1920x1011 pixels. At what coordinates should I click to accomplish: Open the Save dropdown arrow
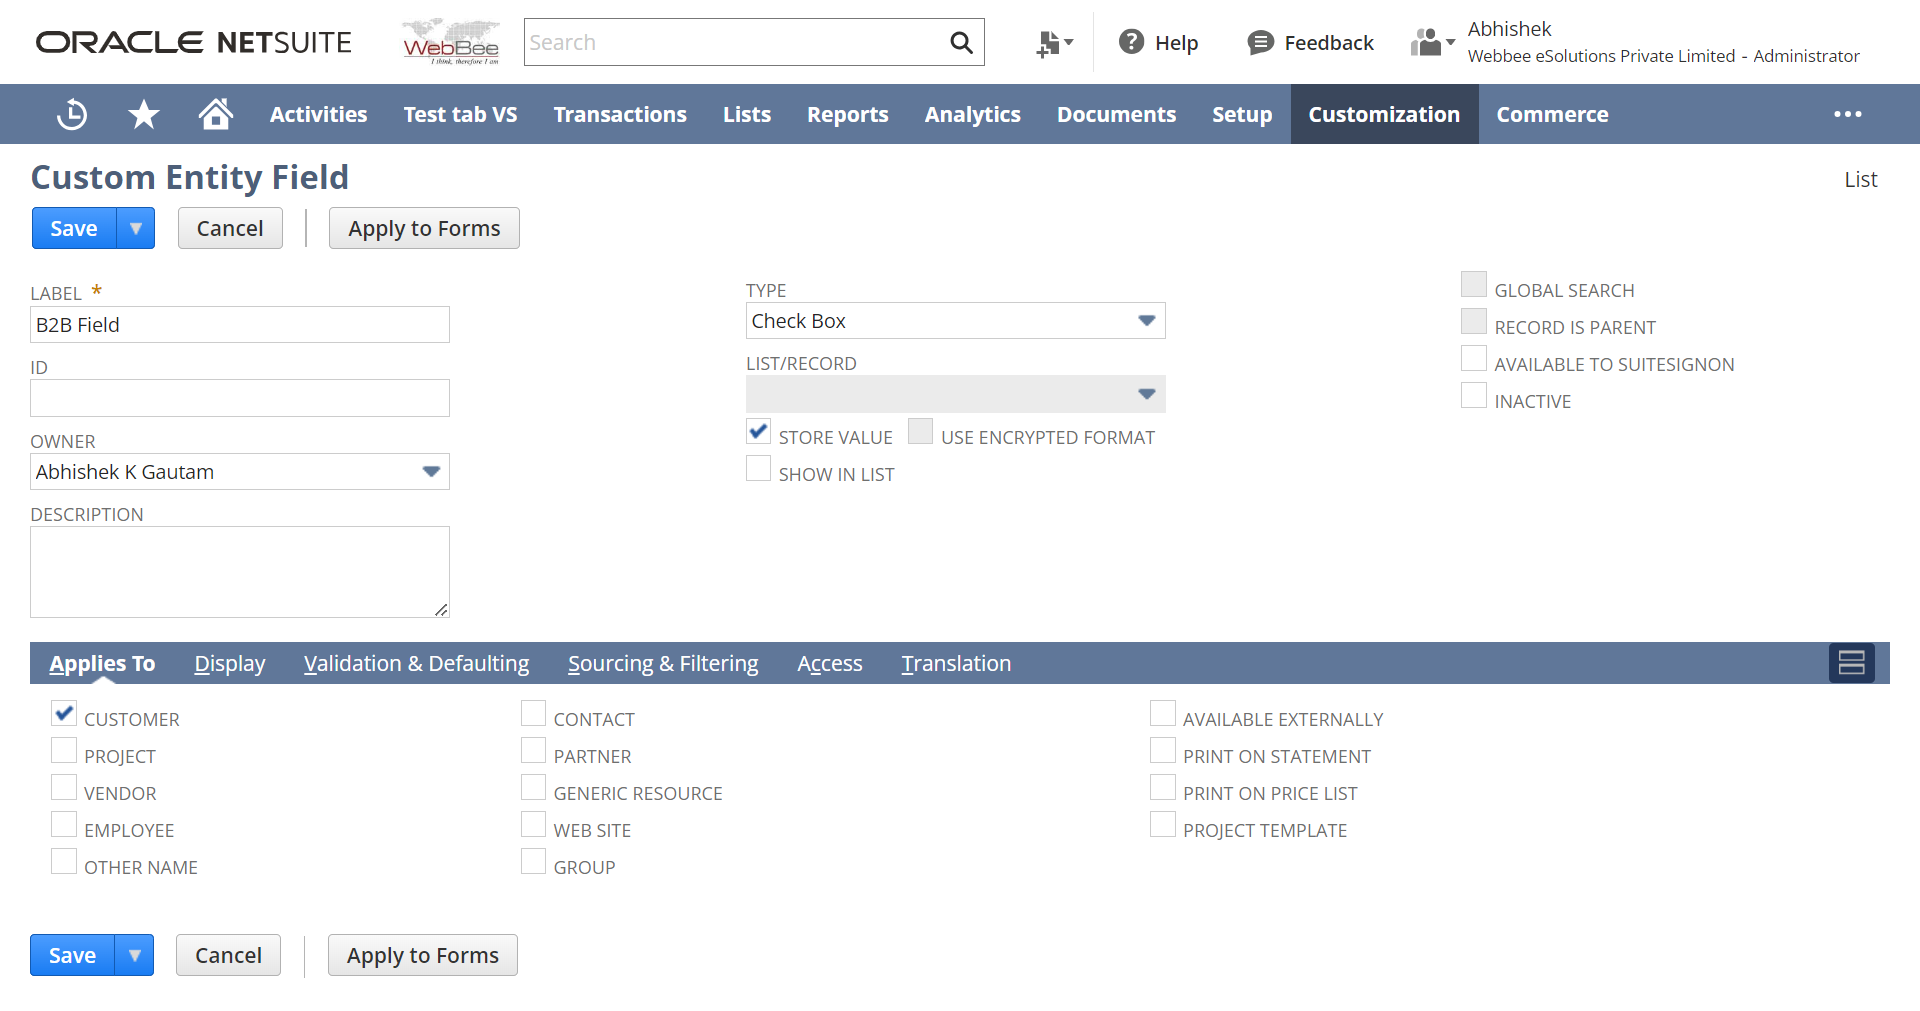coord(136,228)
